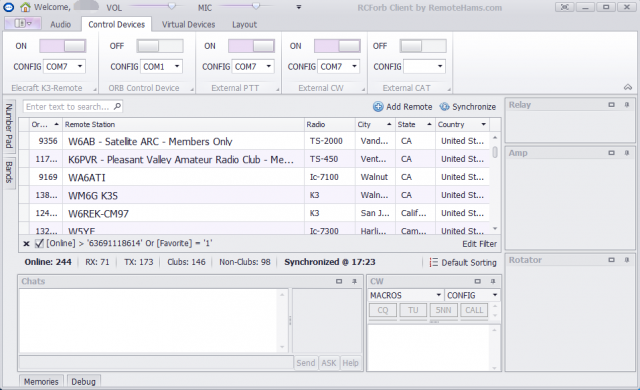Click the 5NN macro button
The width and height of the screenshot is (640, 390).
pyautogui.click(x=443, y=310)
